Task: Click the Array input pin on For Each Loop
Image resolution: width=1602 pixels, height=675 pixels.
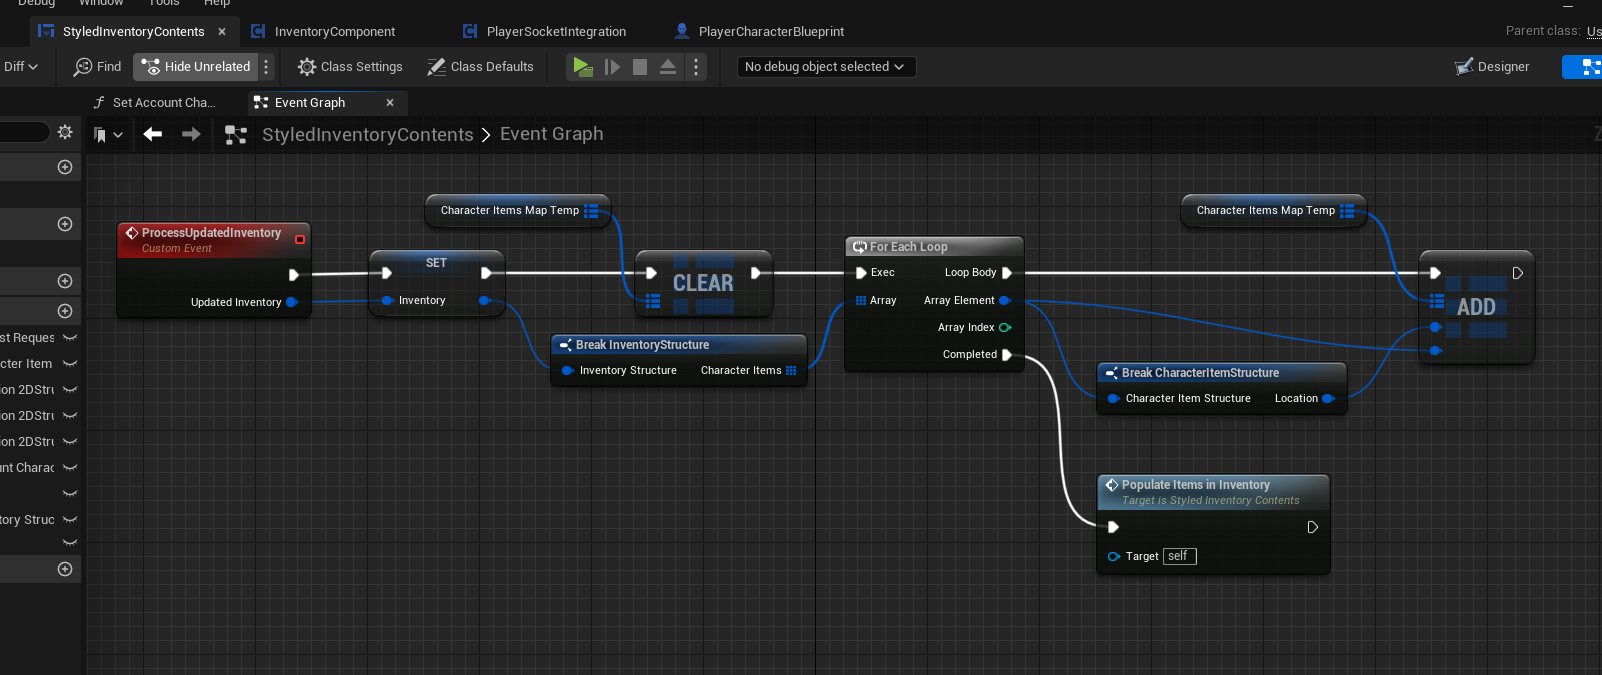Action: point(861,300)
